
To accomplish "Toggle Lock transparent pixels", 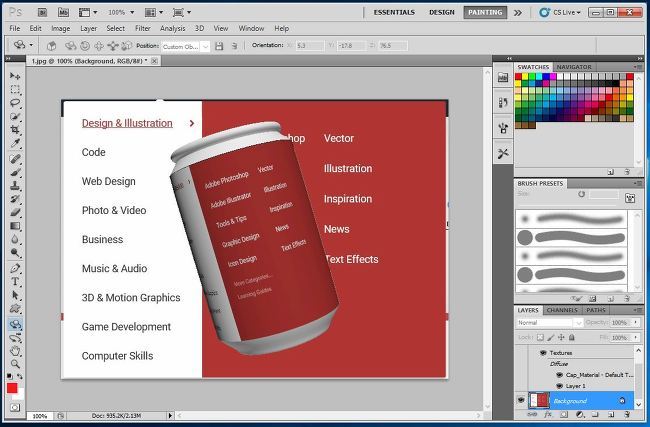I will pos(540,337).
